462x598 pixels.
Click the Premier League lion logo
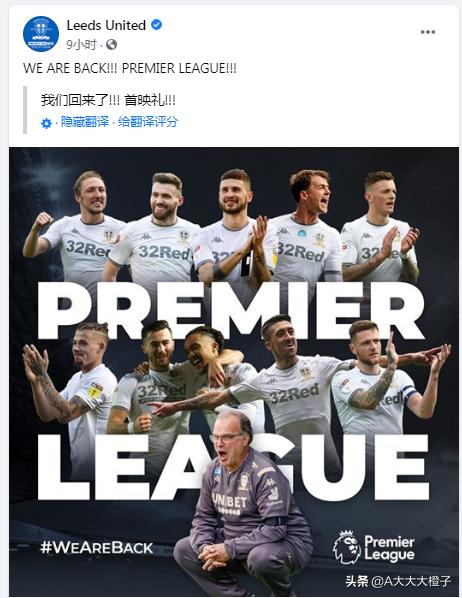347,547
